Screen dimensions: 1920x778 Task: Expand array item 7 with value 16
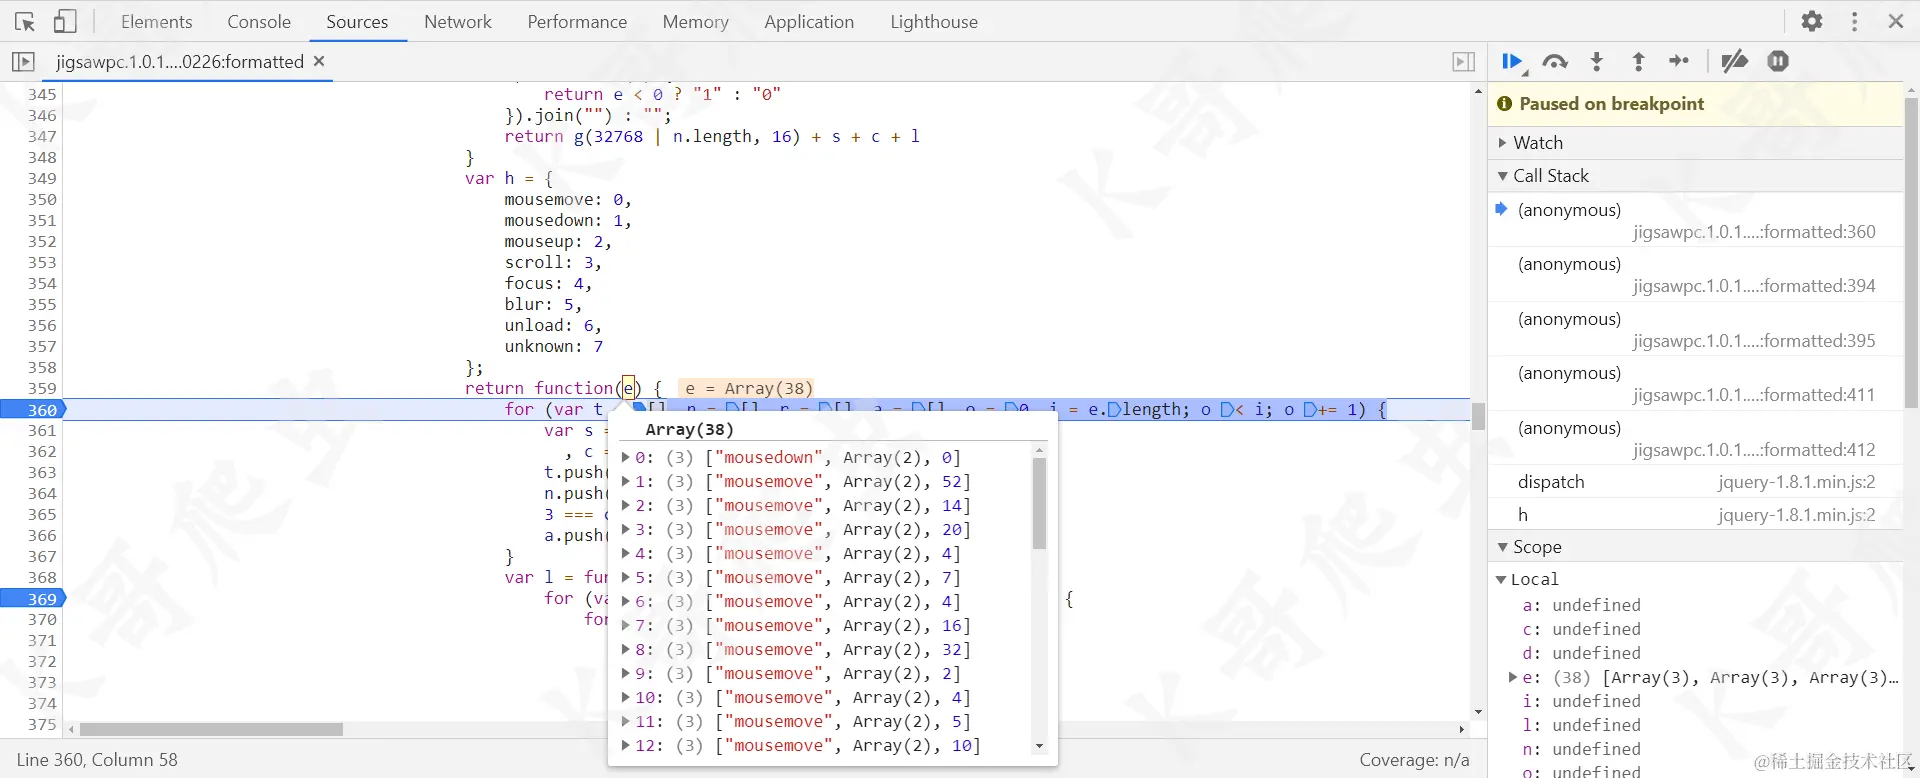[626, 626]
